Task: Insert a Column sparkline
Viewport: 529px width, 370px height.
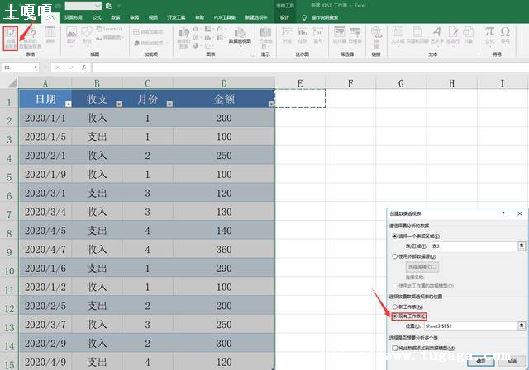Action: [x=302, y=35]
